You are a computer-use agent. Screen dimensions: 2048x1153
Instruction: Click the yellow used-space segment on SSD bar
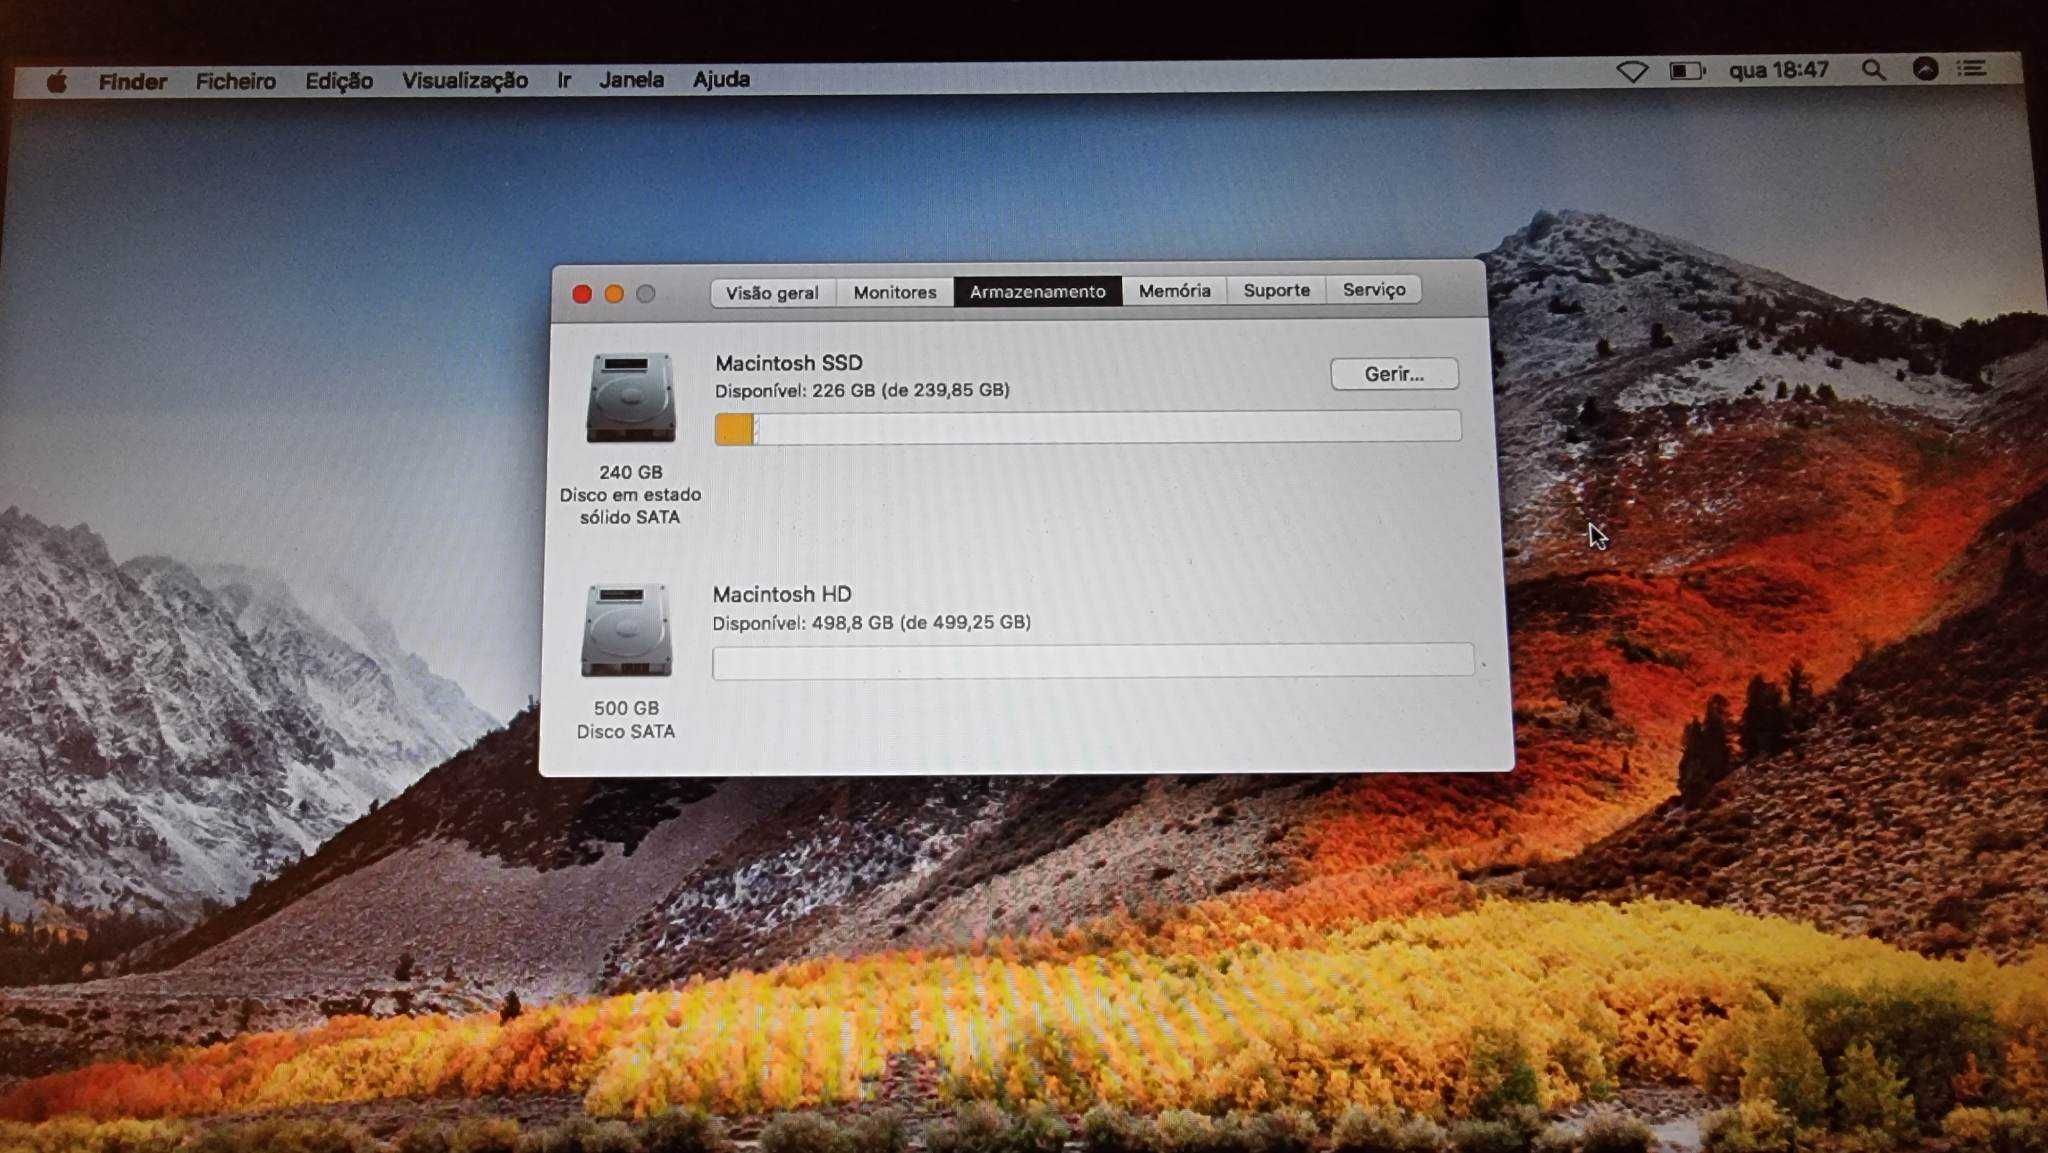[734, 429]
